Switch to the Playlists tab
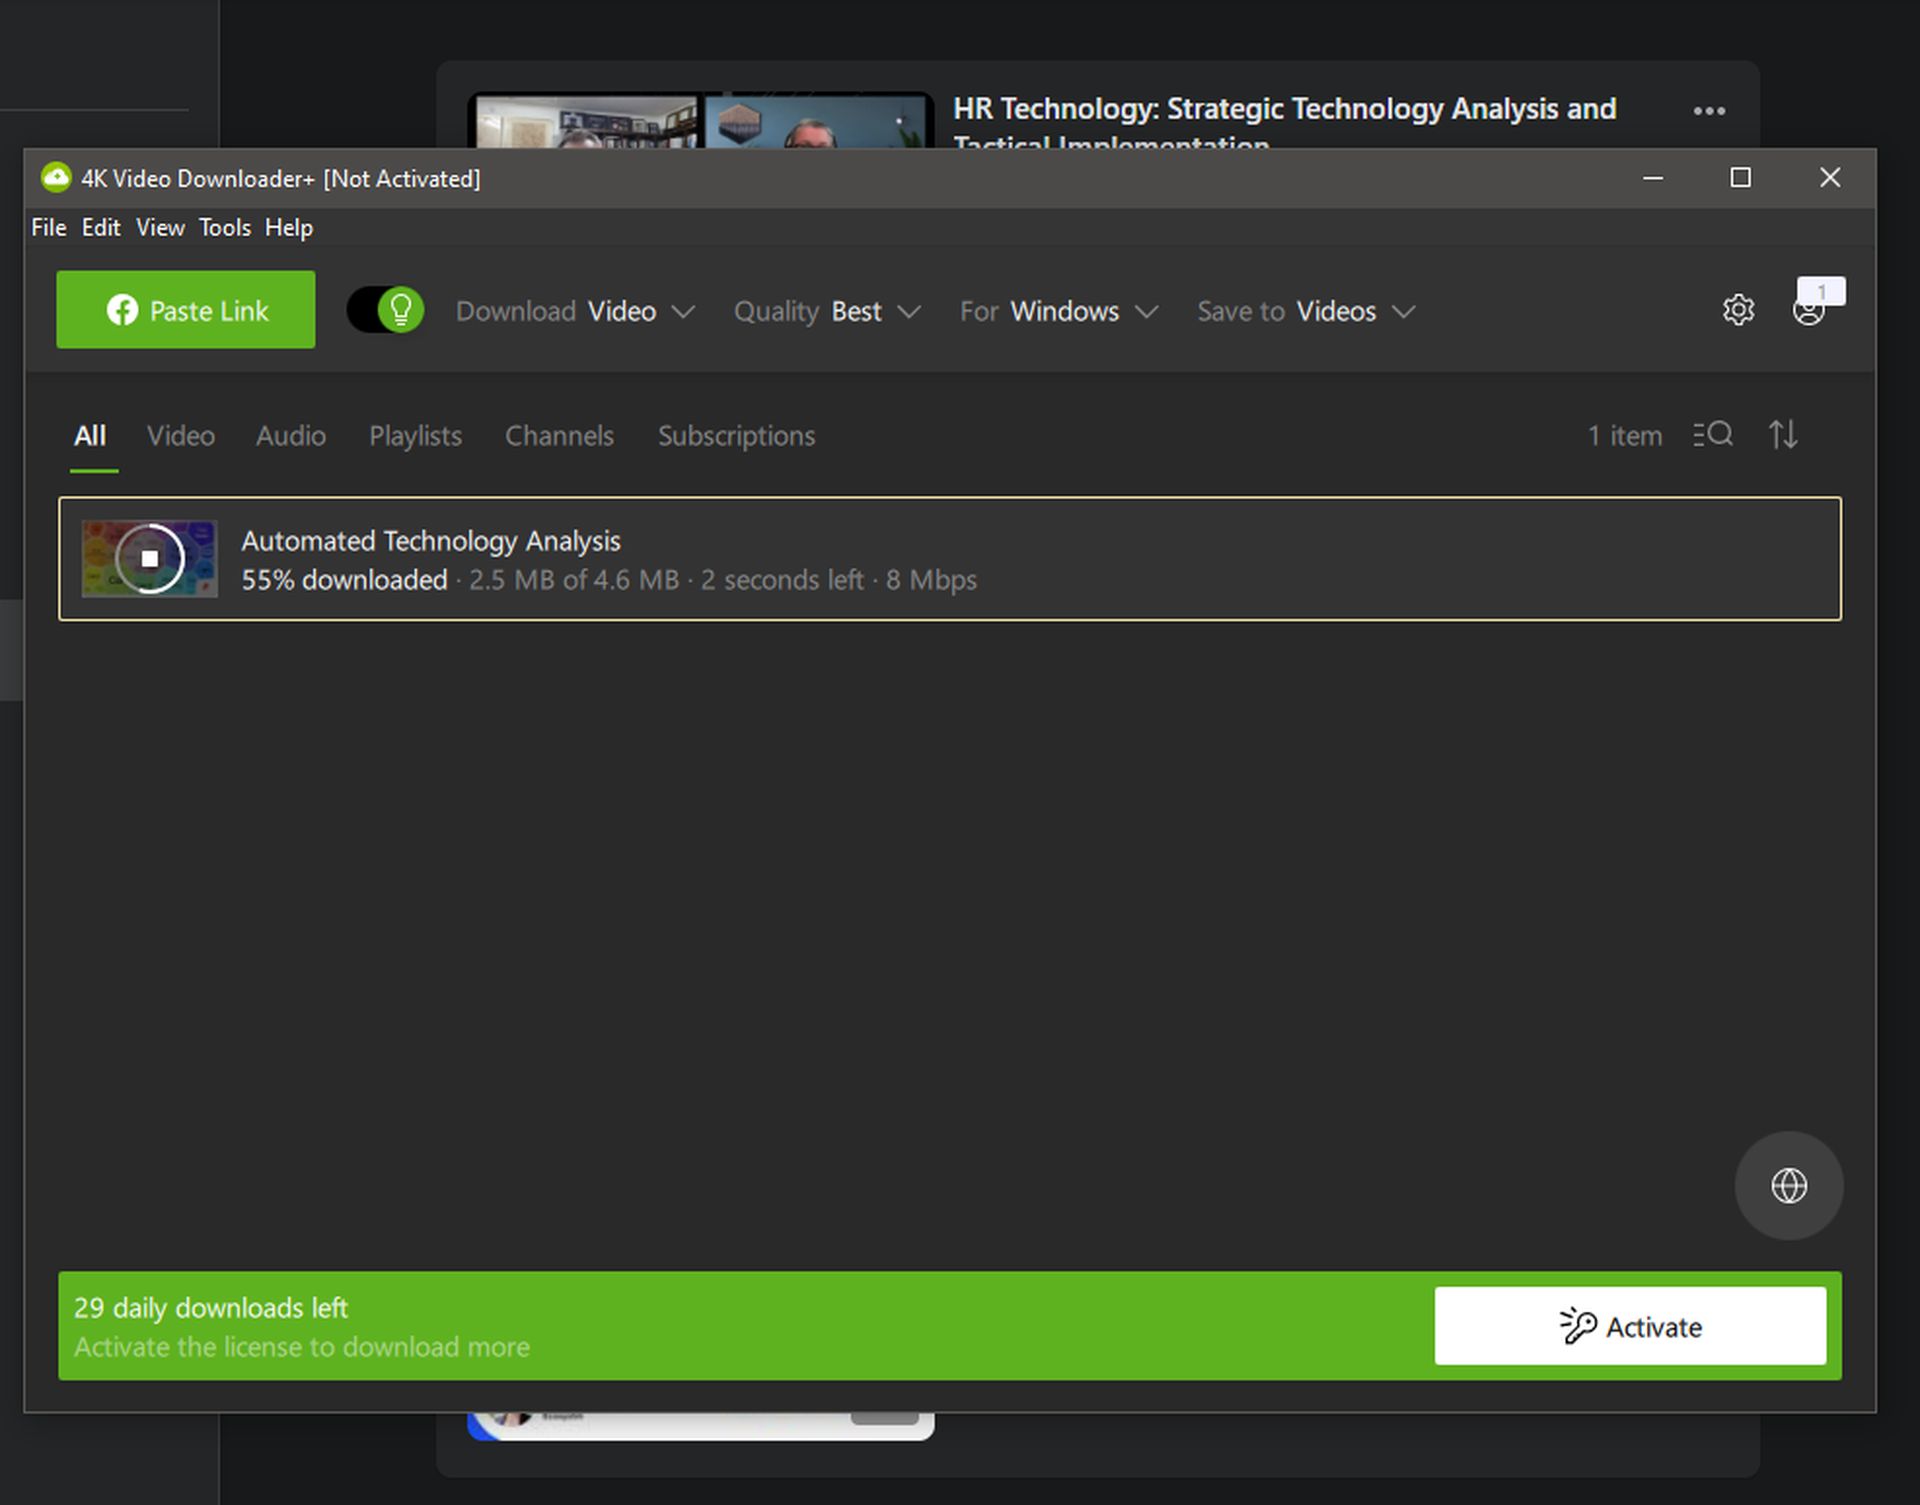This screenshot has height=1505, width=1920. click(x=415, y=436)
